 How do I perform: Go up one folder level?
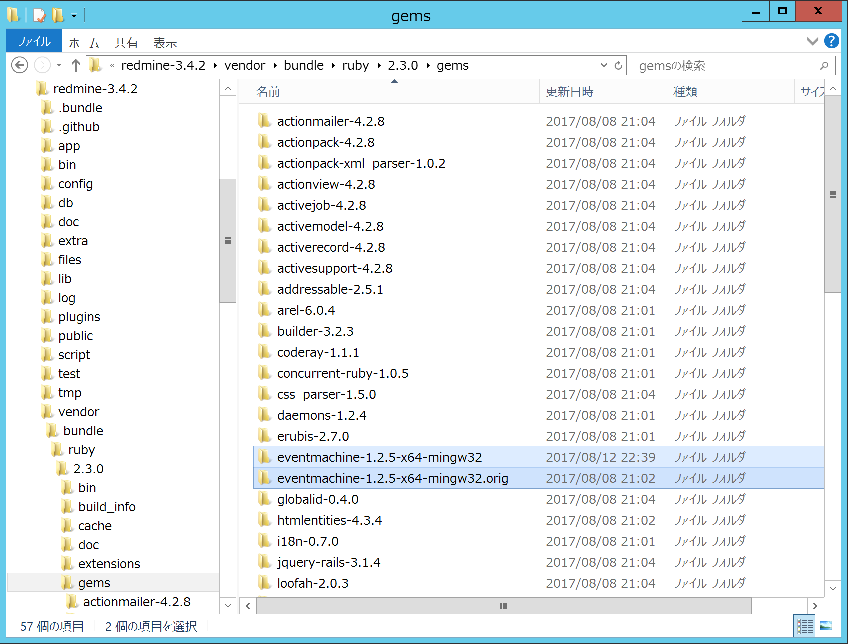coord(76,65)
